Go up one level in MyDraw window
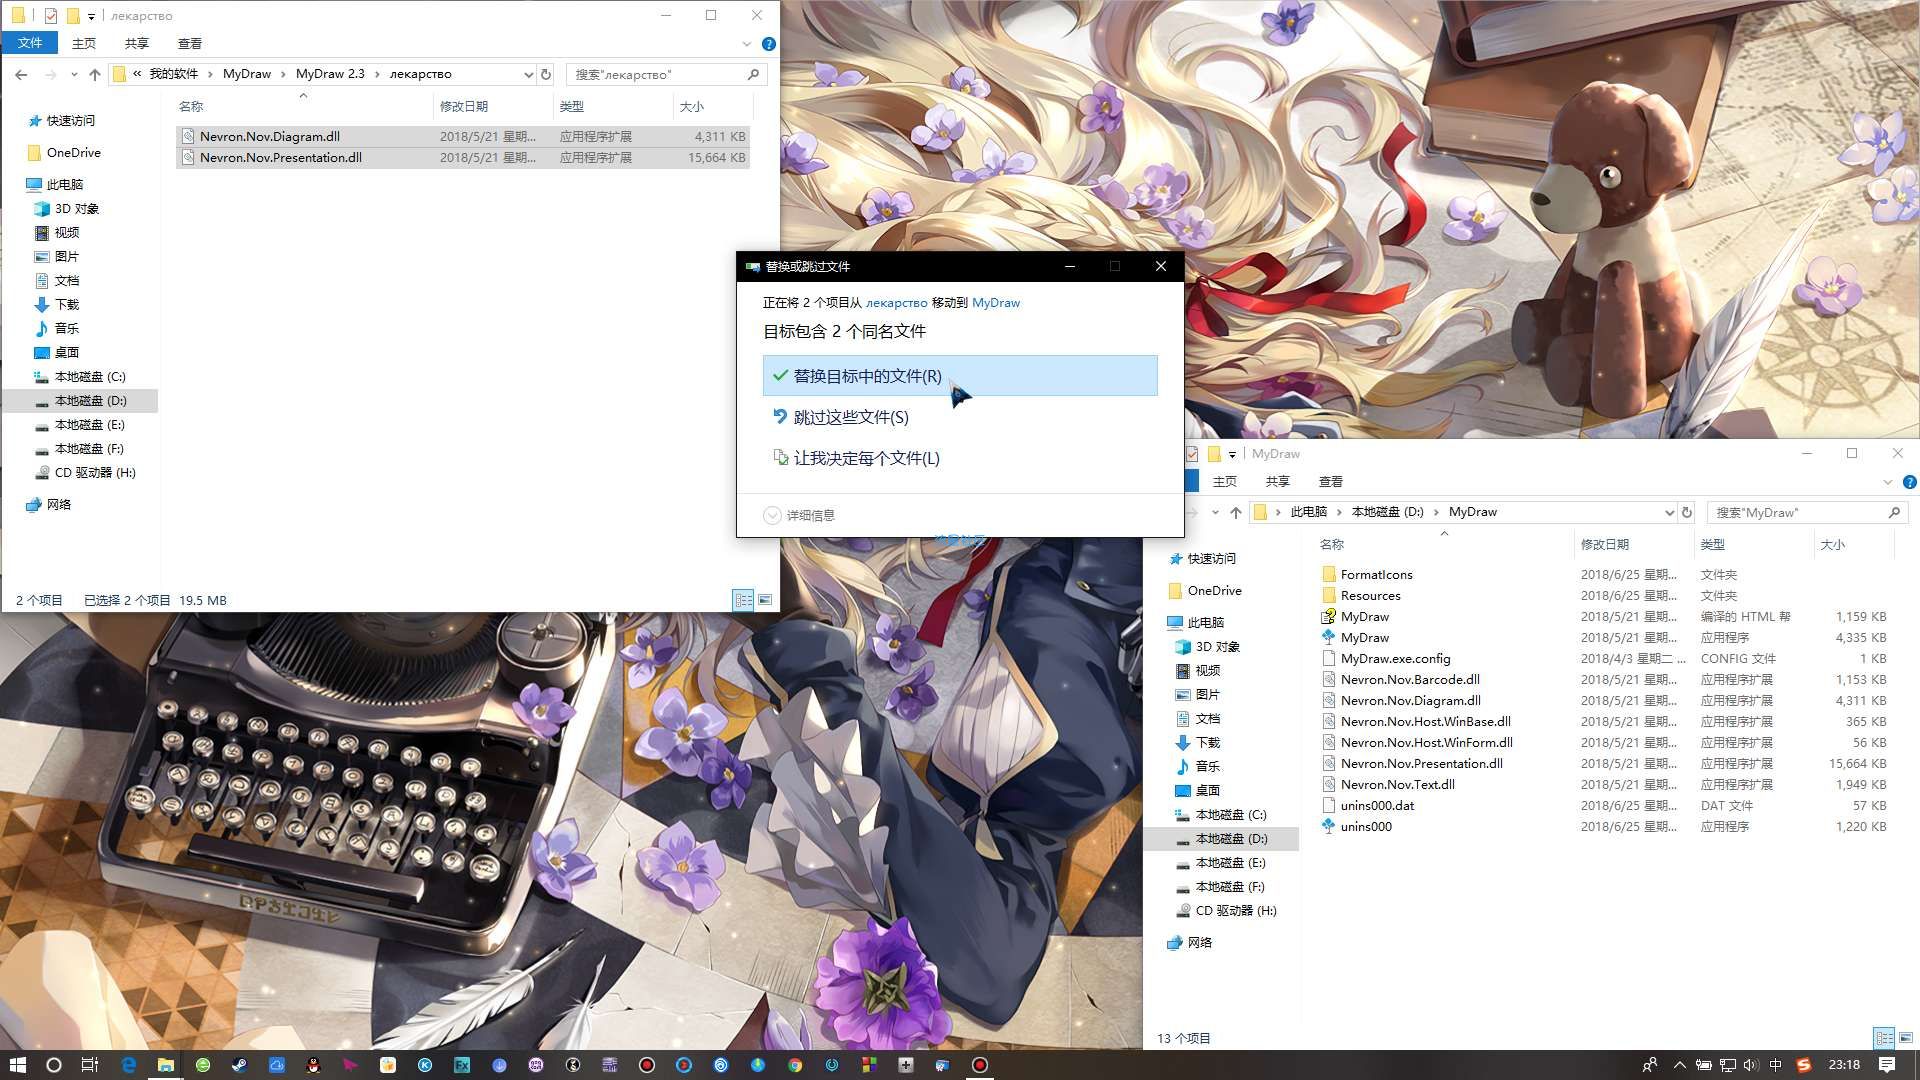This screenshot has height=1080, width=1920. 1236,512
